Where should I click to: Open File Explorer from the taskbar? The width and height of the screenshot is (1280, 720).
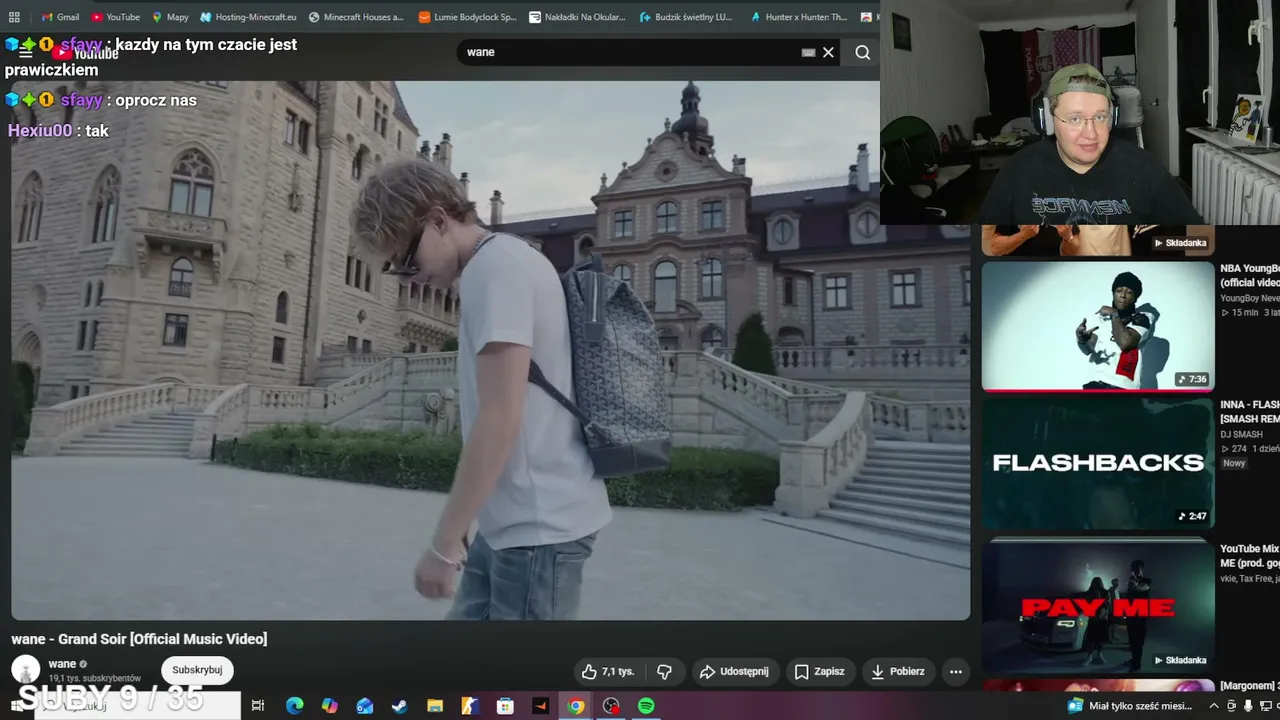tap(435, 706)
